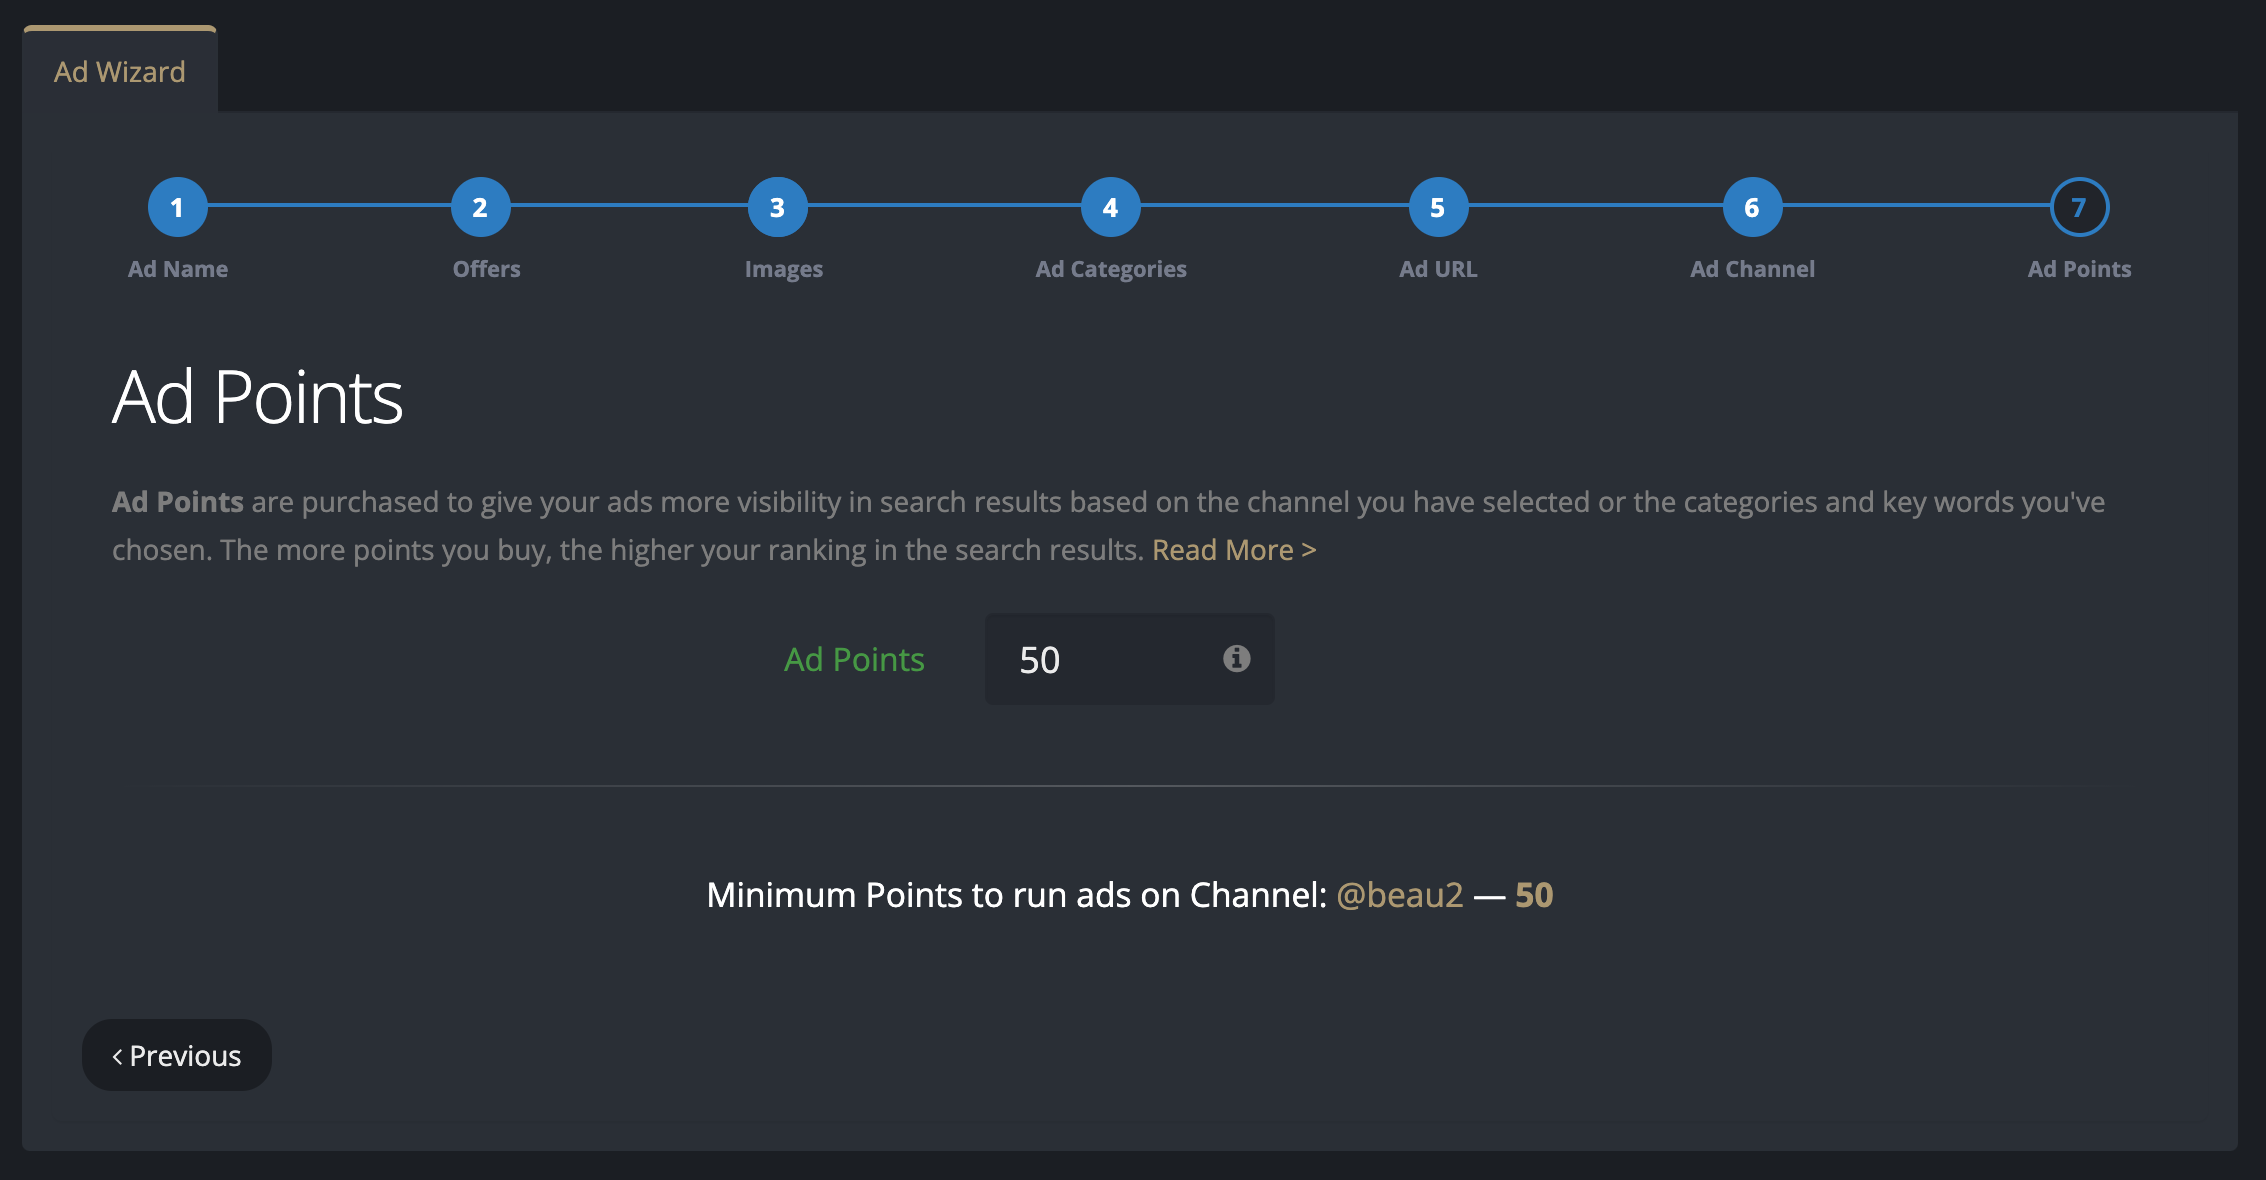Go to step 4 circle
The image size is (2266, 1180).
click(1111, 207)
